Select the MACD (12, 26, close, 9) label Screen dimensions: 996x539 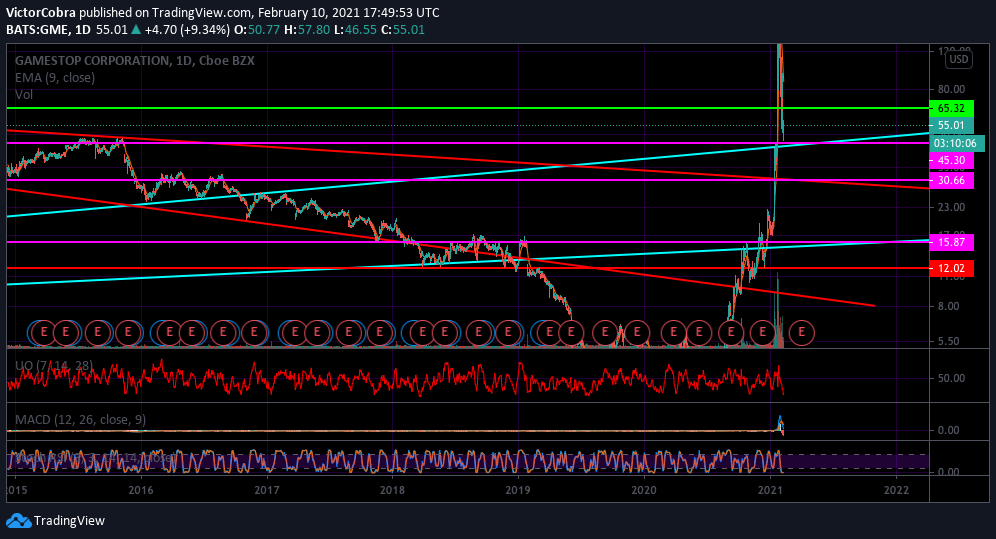[x=80, y=420]
